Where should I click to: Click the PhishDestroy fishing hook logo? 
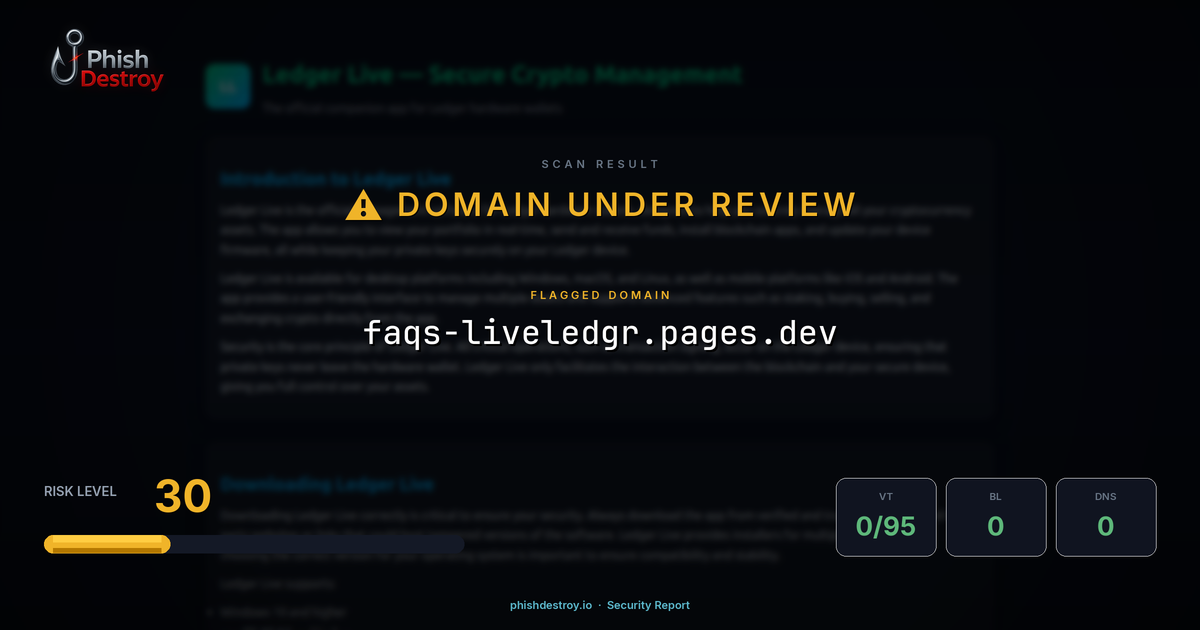click(68, 58)
